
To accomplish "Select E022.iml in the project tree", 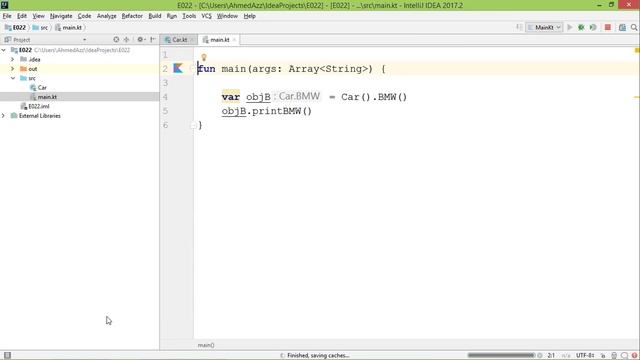I will click(x=80, y=106).
